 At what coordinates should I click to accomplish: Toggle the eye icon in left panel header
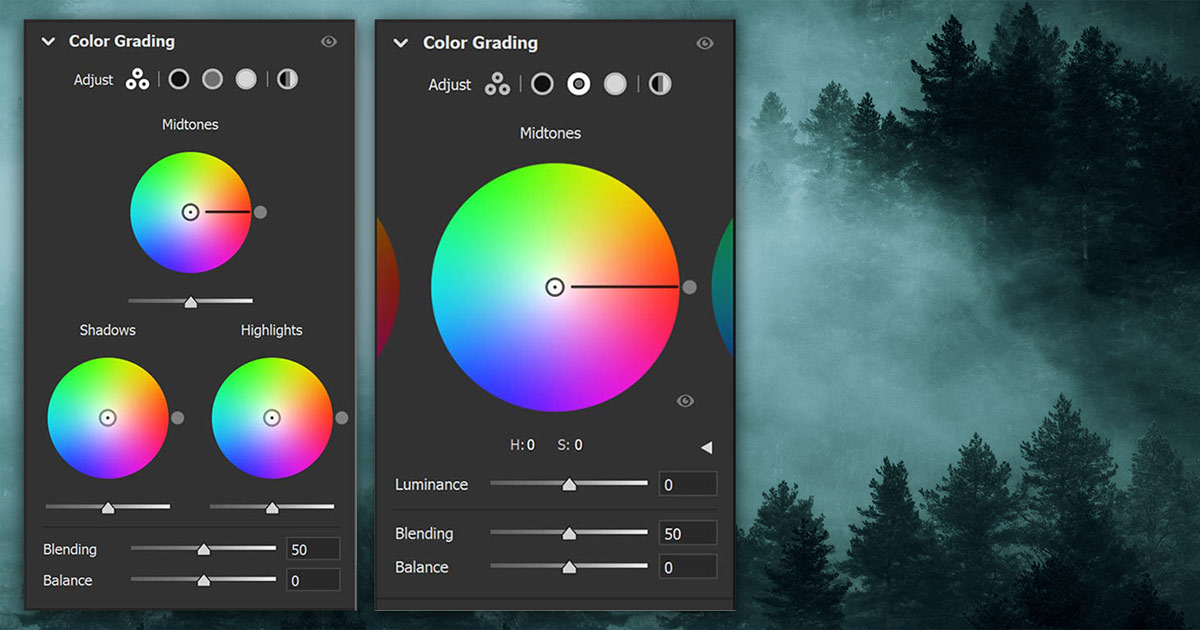tap(329, 42)
